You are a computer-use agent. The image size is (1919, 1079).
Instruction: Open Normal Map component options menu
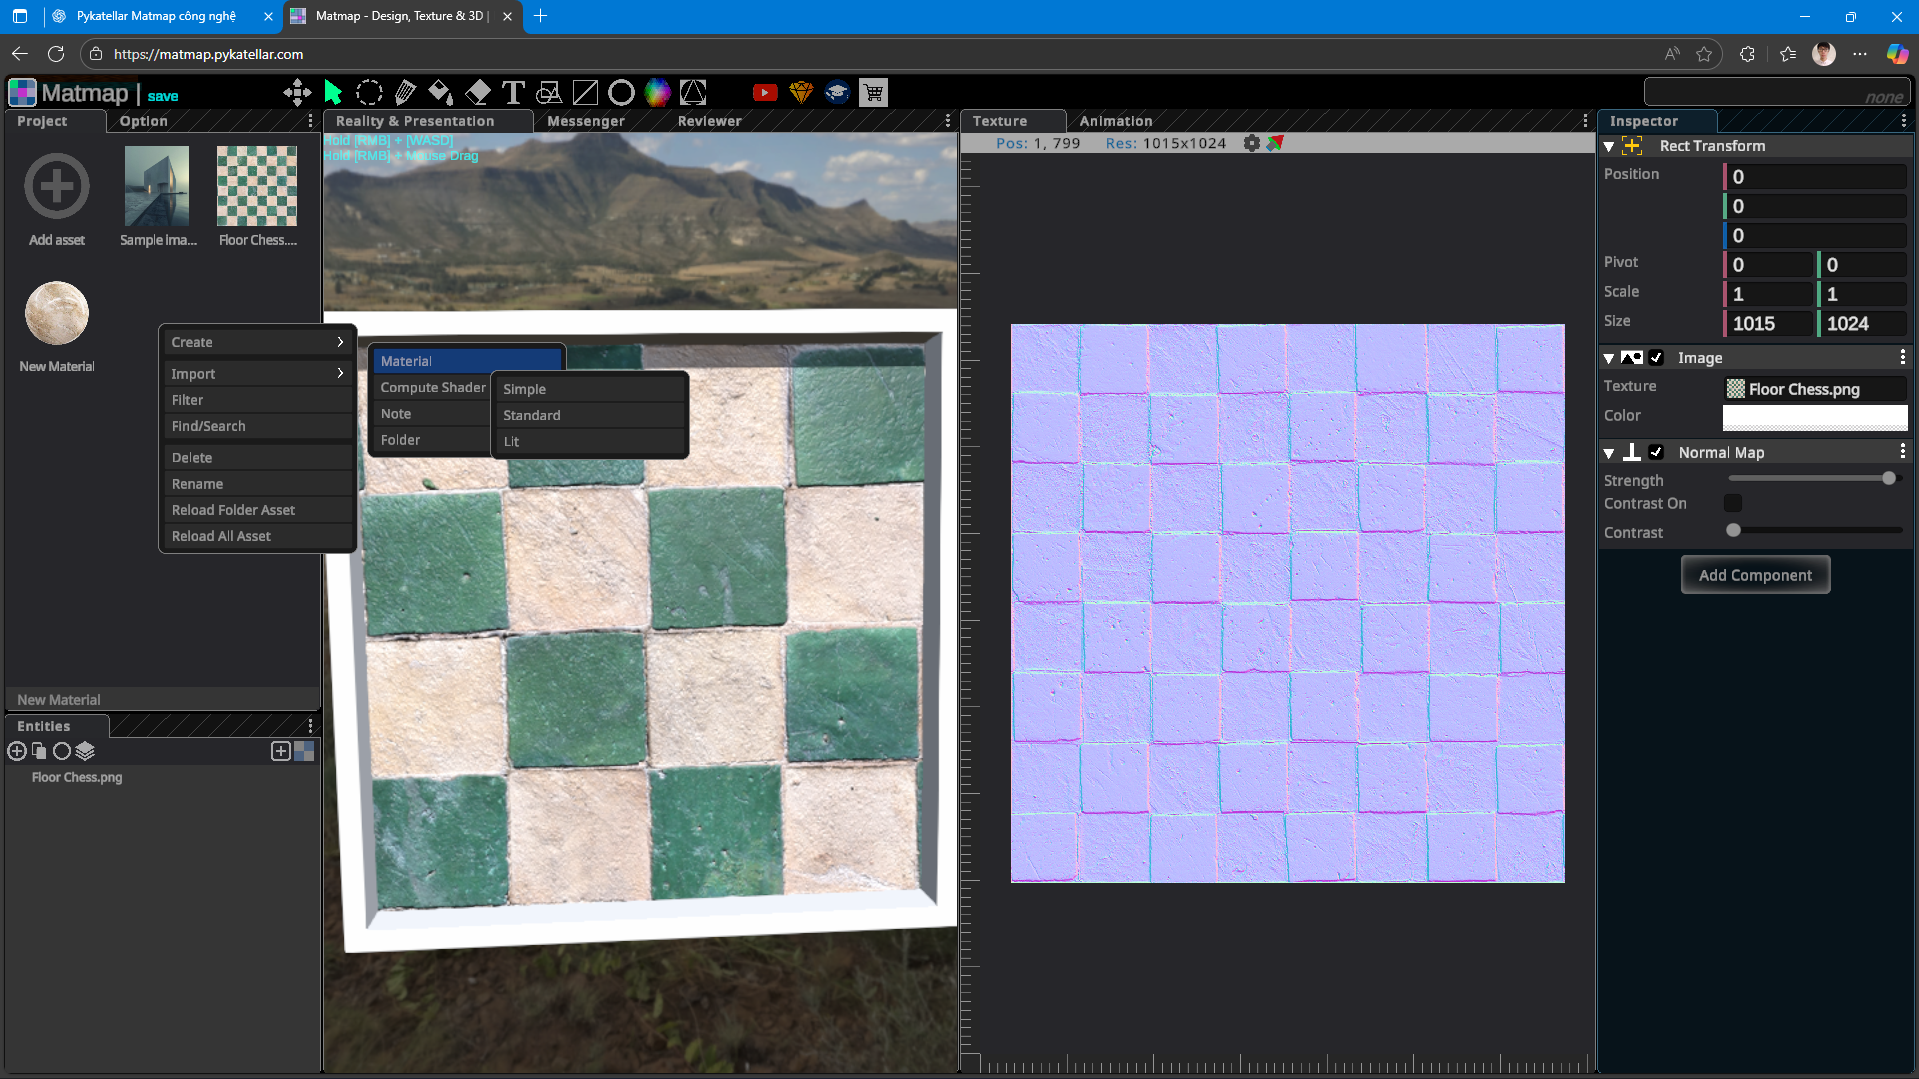(1903, 452)
